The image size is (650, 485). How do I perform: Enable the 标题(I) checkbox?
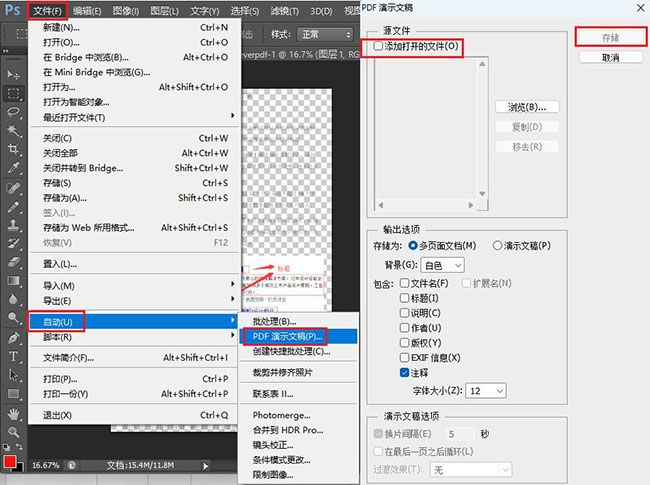pyautogui.click(x=405, y=298)
